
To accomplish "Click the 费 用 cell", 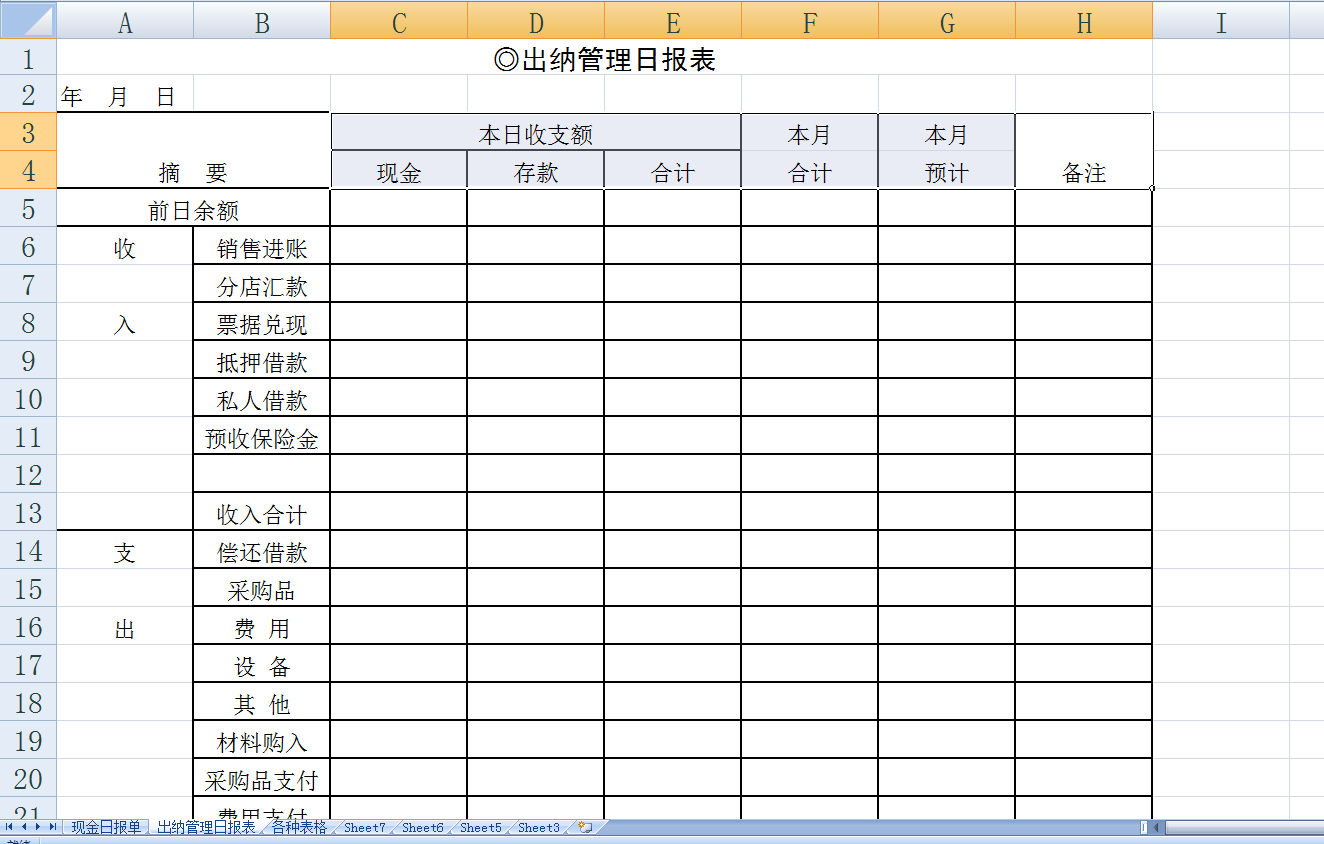I will coord(262,627).
